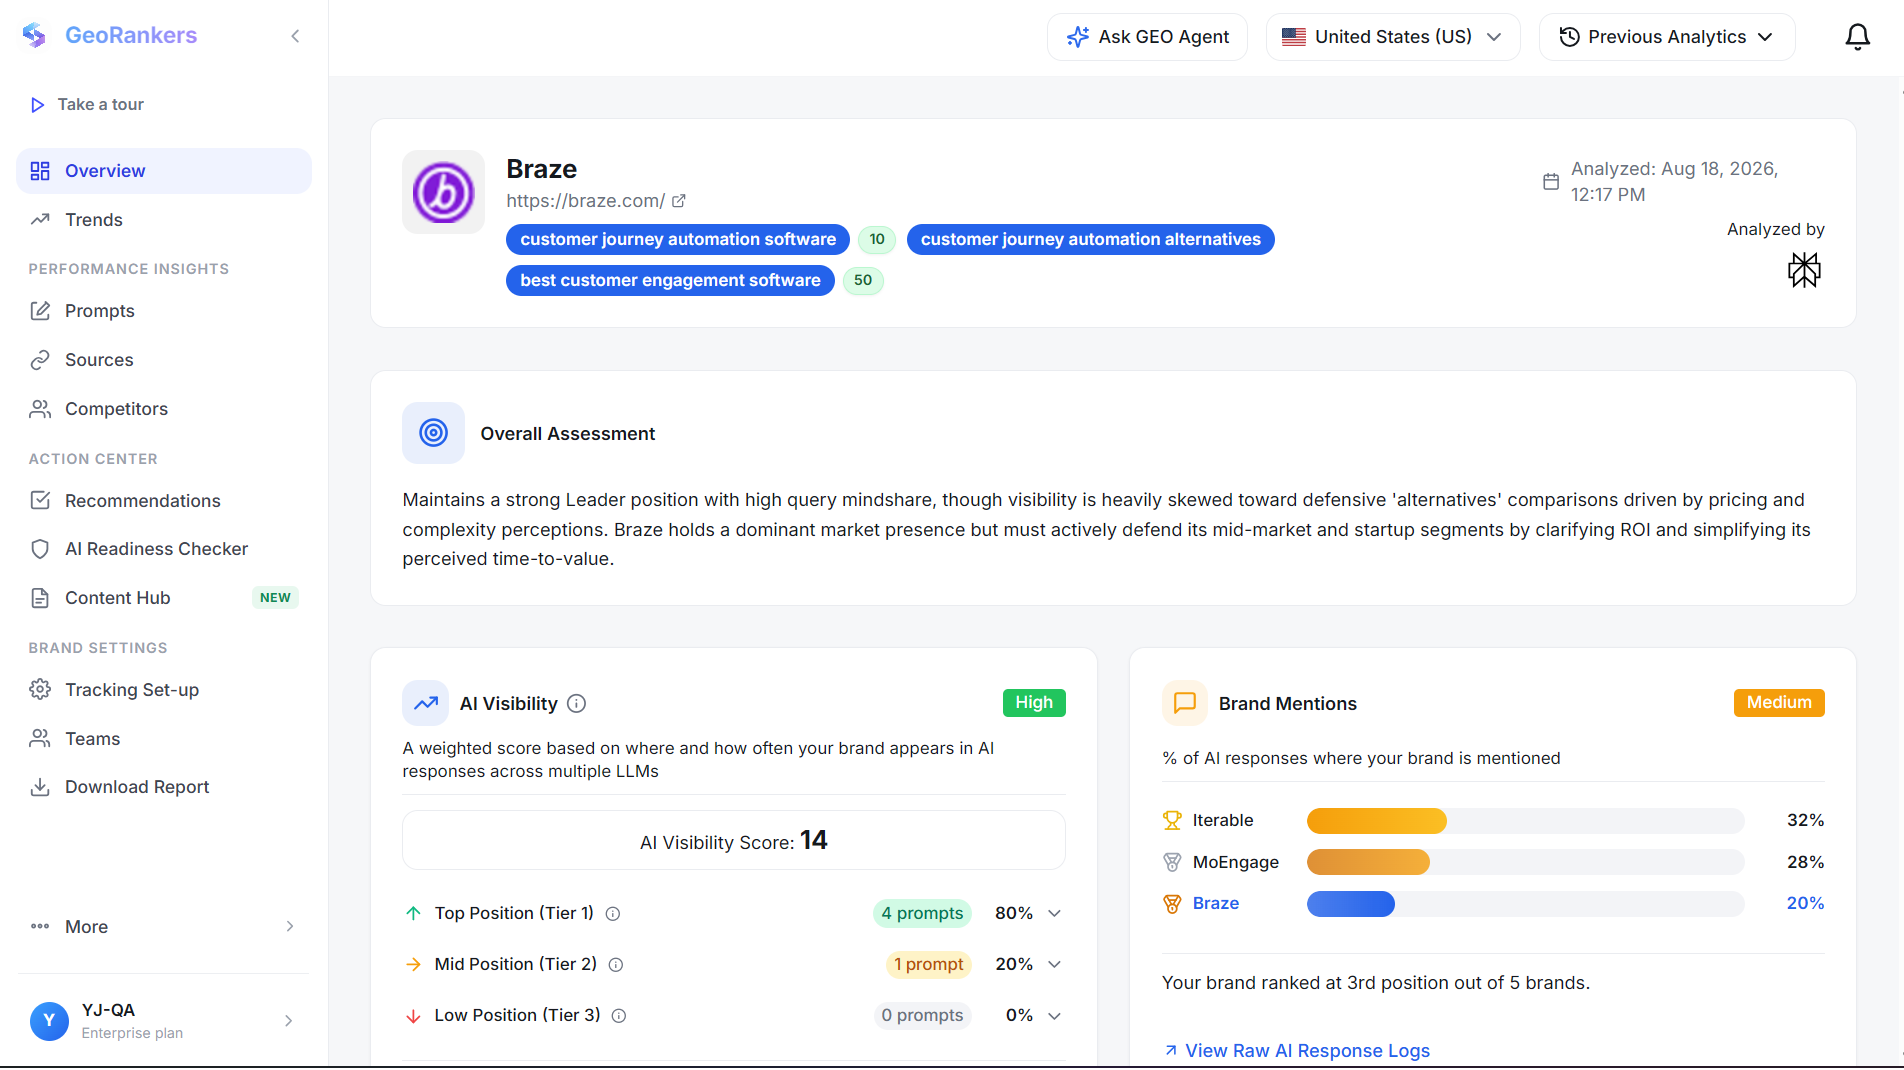Click the medal icon beside Braze
This screenshot has height=1070, width=1904.
[1172, 904]
